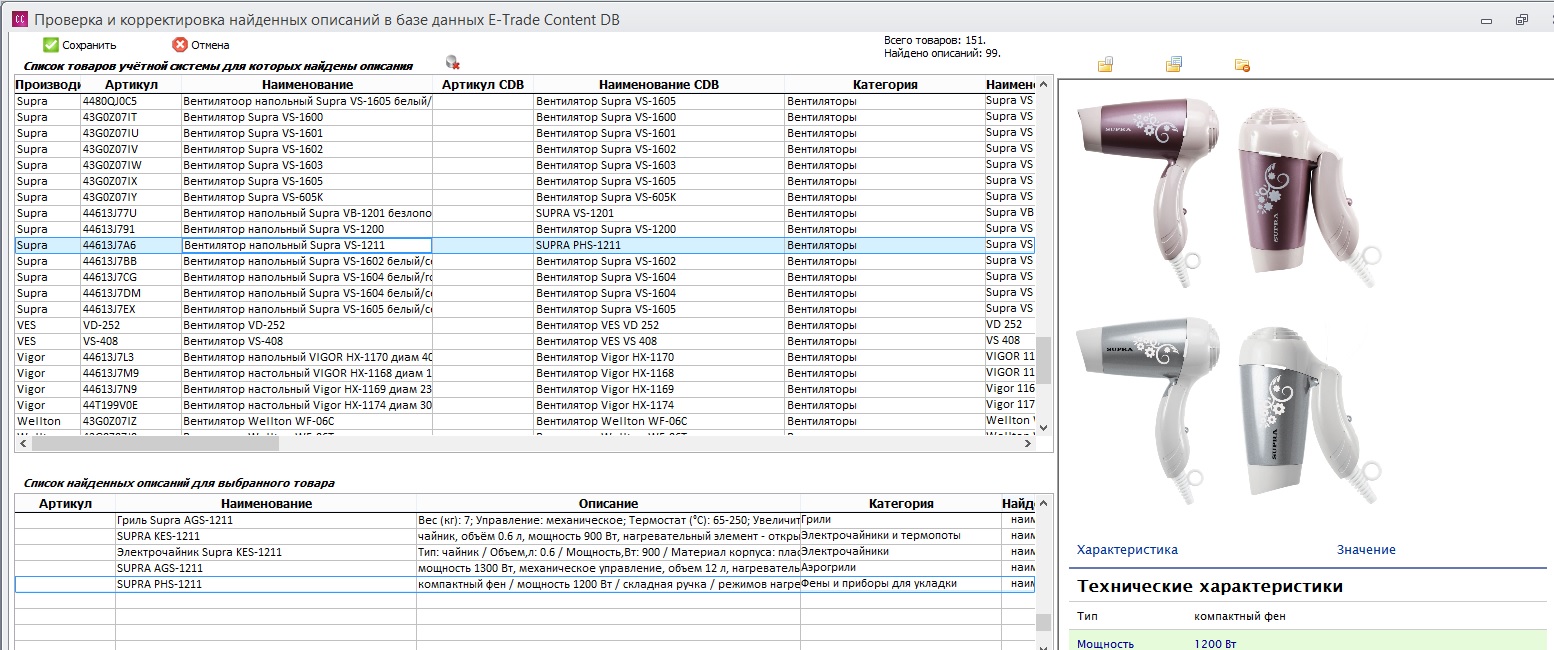Screen dimensions: 1554x650
Task: Select the row with article 4480QJ0C5
Action: (525, 101)
